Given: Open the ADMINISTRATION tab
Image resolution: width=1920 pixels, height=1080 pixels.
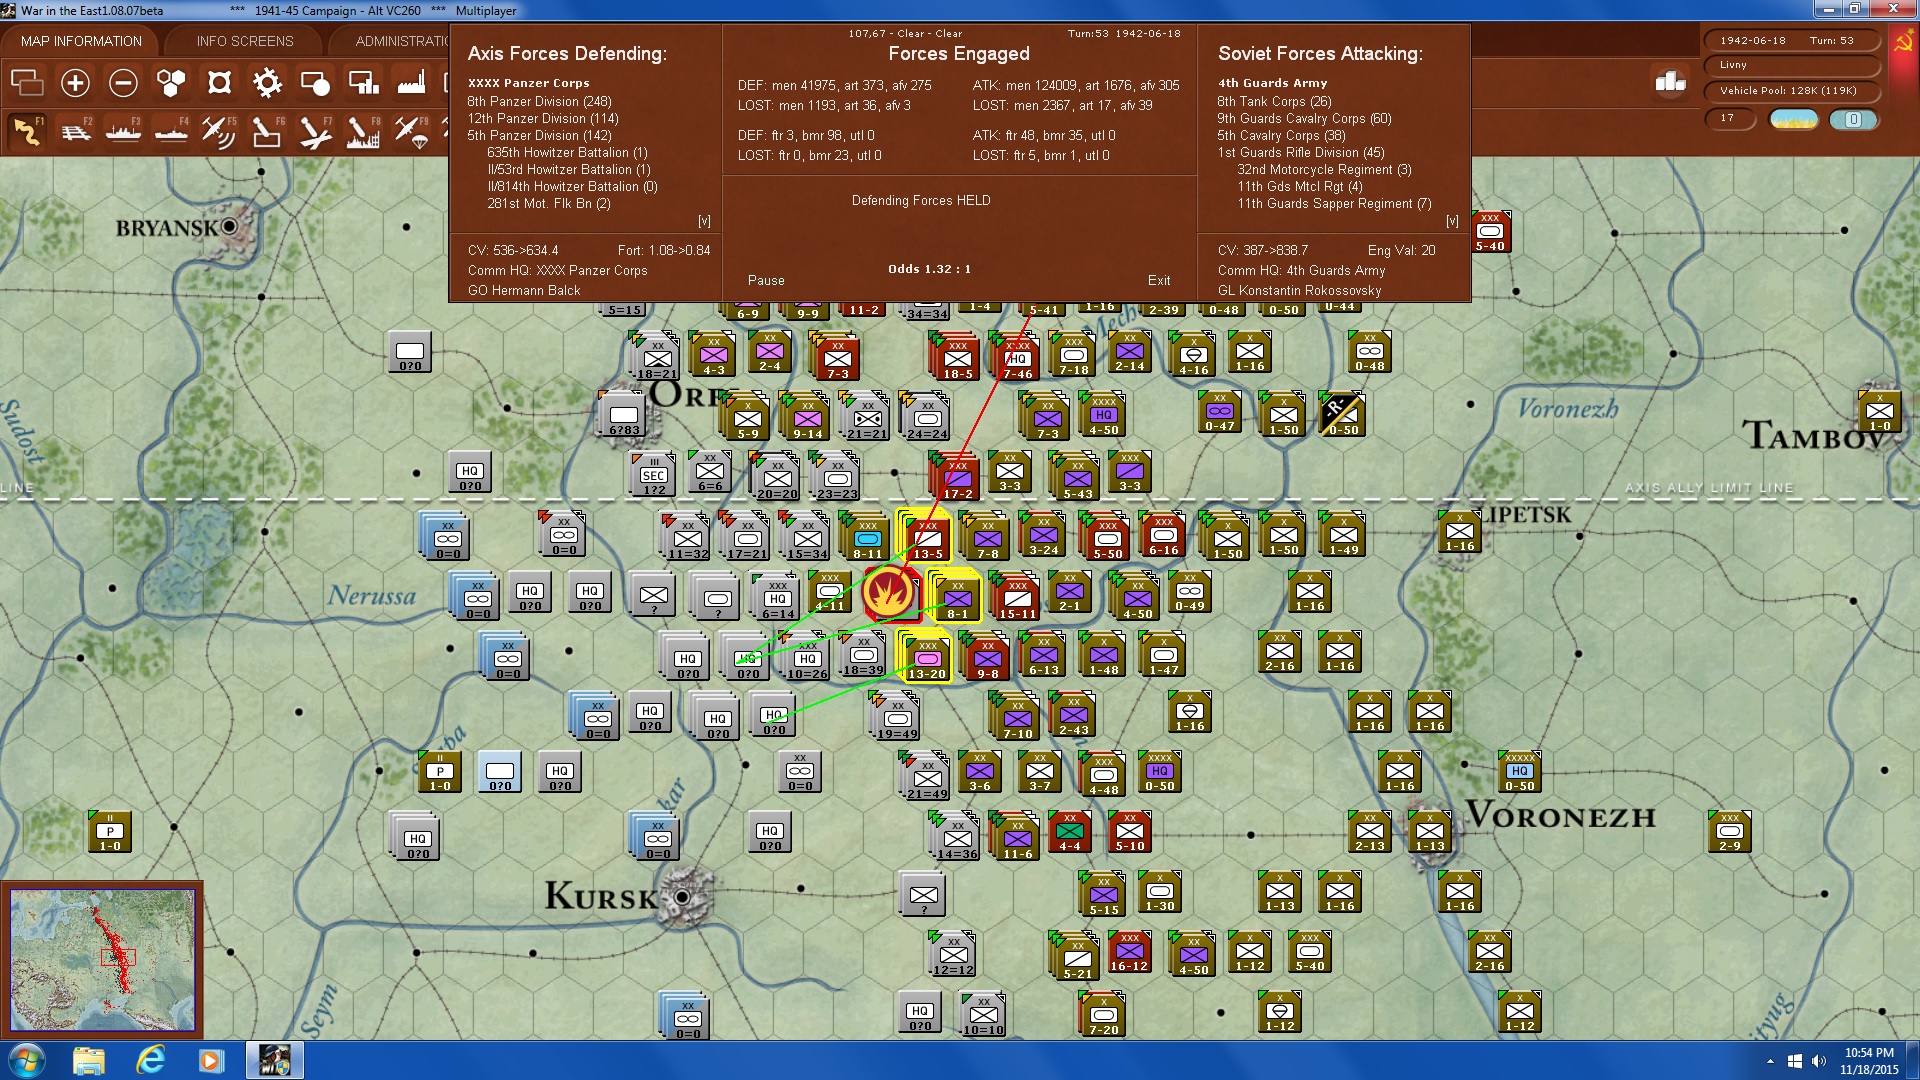Looking at the screenshot, I should [401, 41].
